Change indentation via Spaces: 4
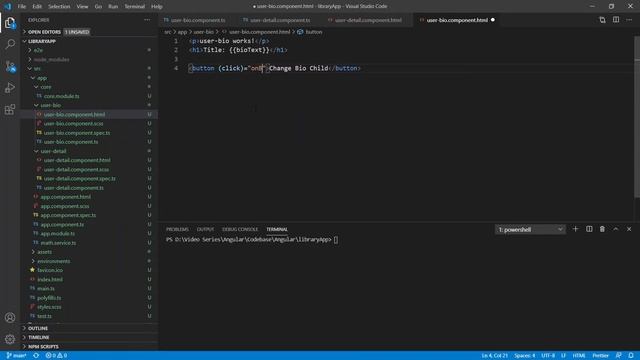 click(x=524, y=356)
